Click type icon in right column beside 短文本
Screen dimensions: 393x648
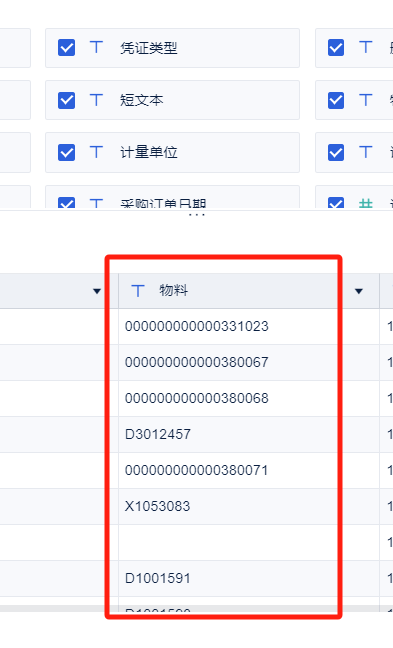click(x=366, y=100)
